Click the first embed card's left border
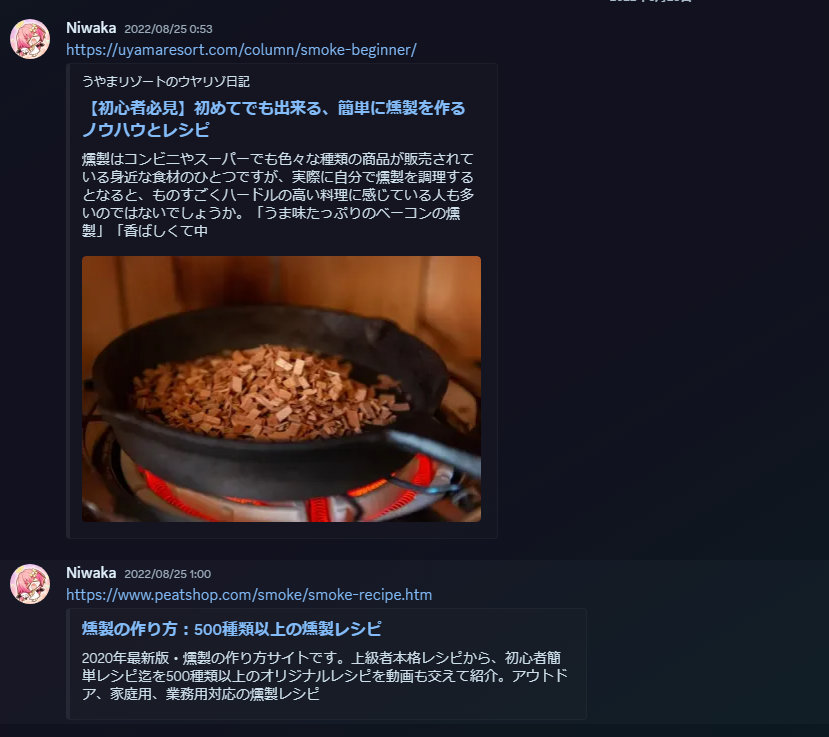This screenshot has width=829, height=737. [67, 301]
